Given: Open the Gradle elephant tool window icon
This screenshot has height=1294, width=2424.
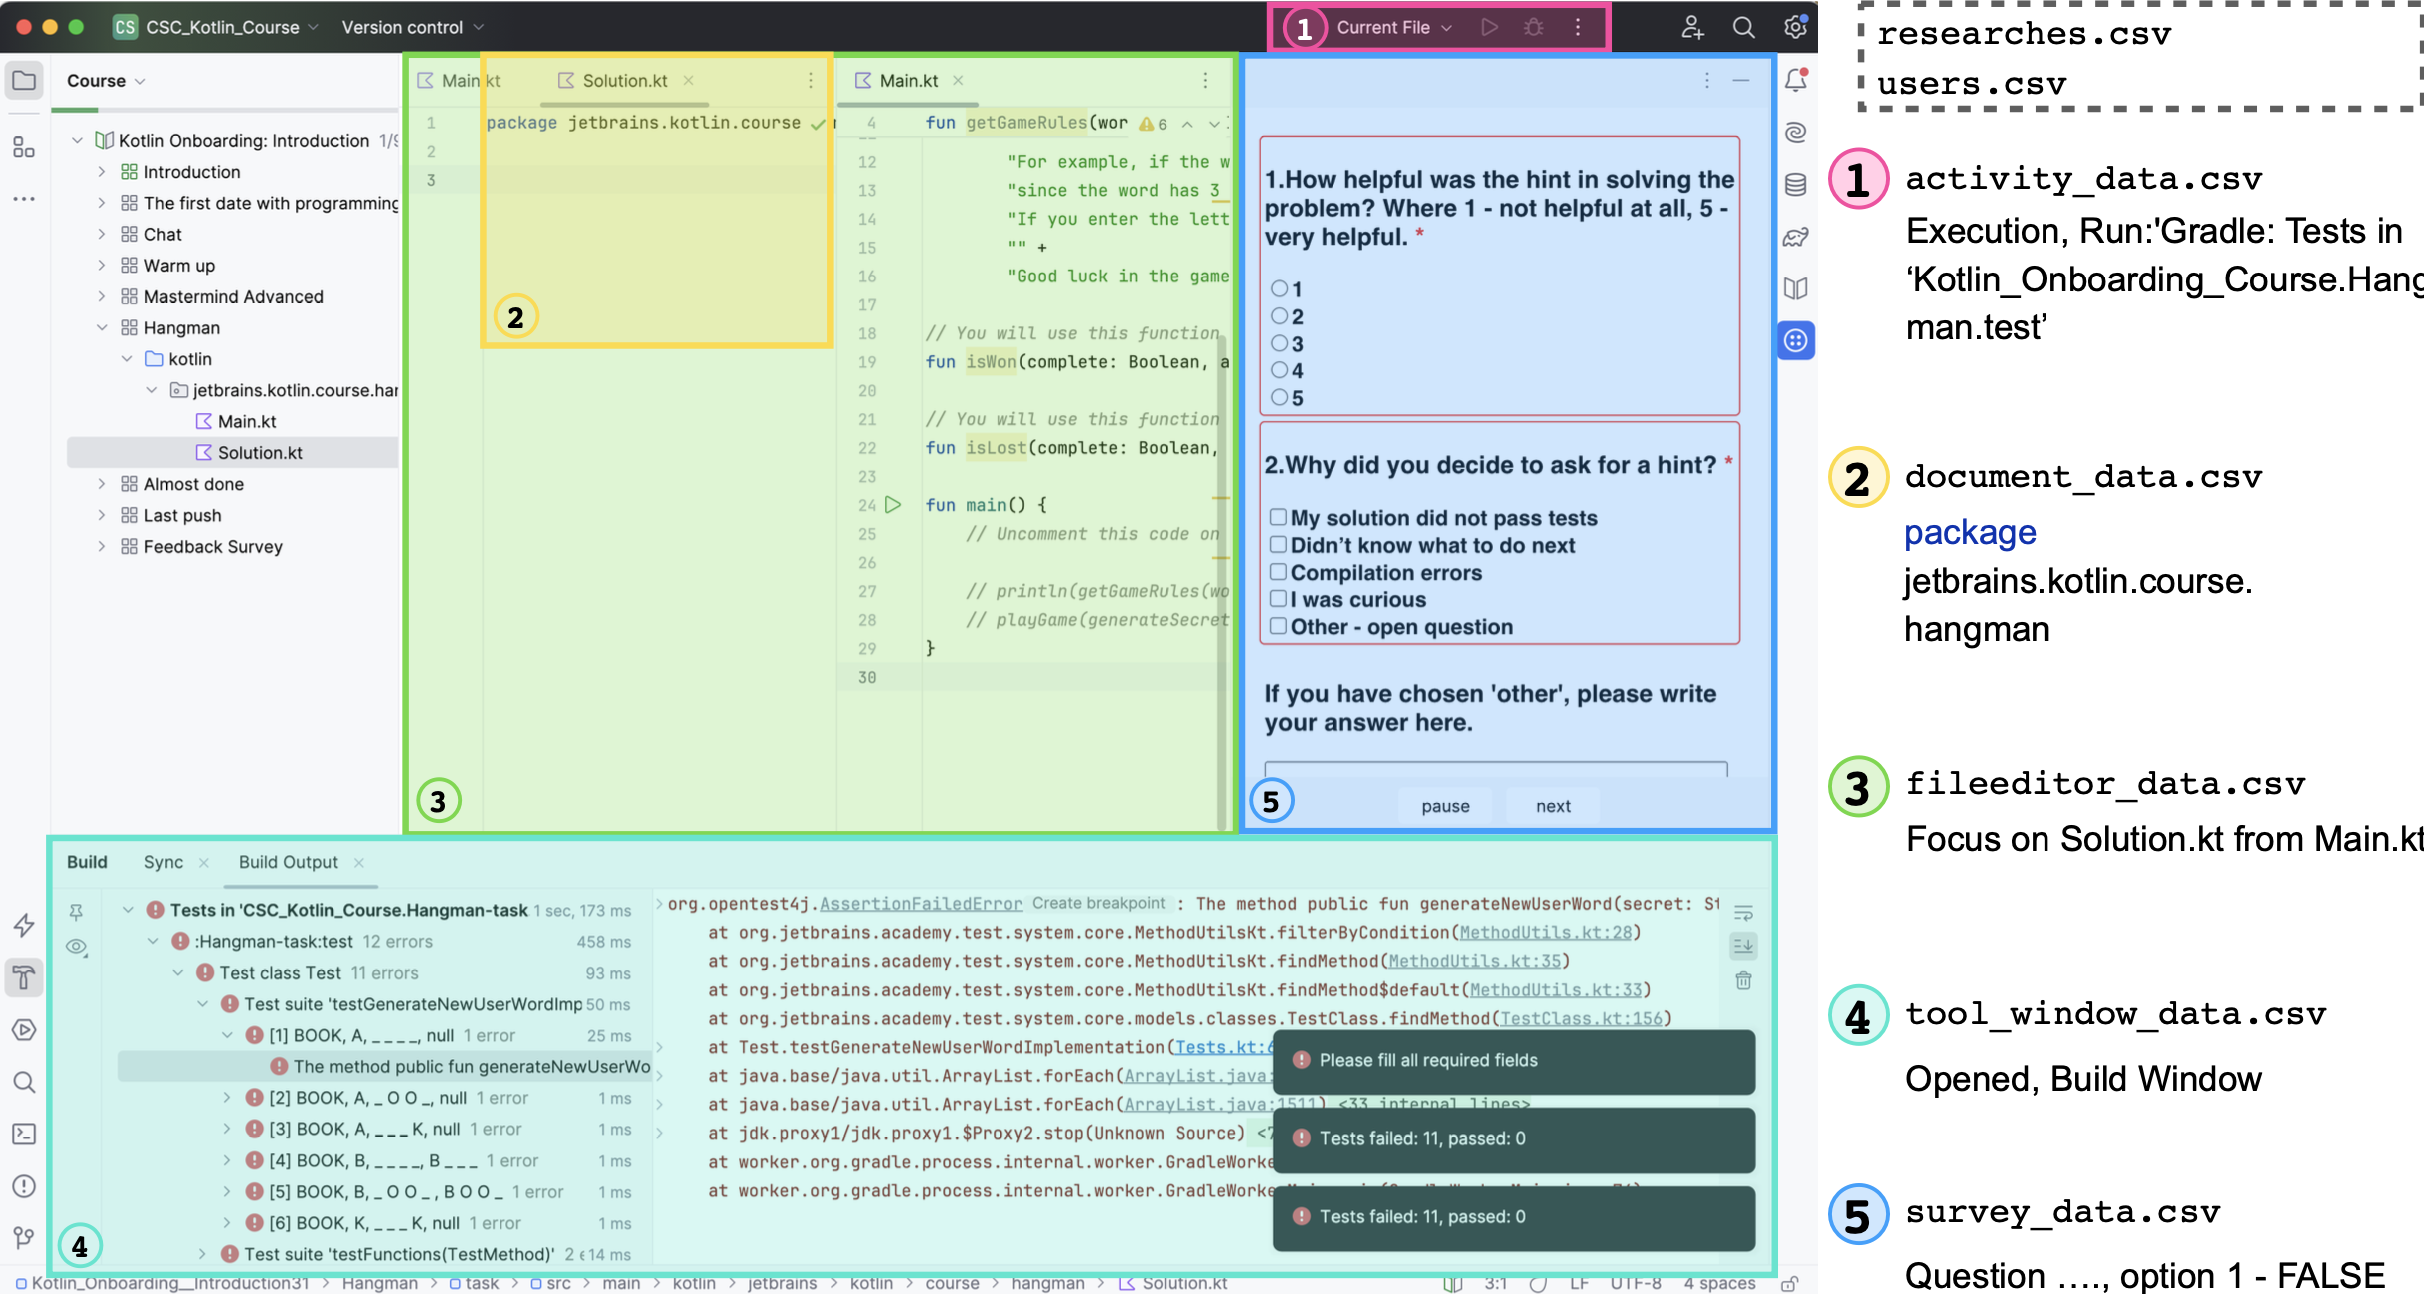Looking at the screenshot, I should coord(1796,237).
